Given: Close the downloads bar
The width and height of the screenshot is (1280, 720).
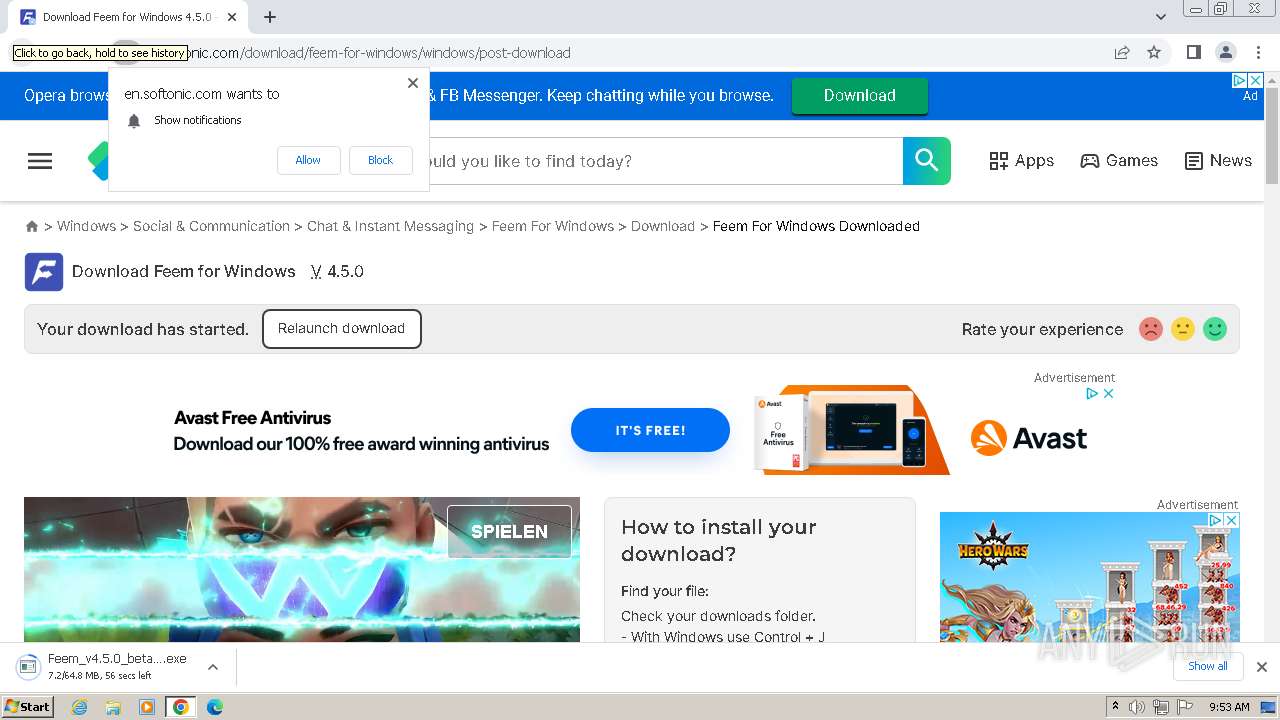Looking at the screenshot, I should point(1262,667).
